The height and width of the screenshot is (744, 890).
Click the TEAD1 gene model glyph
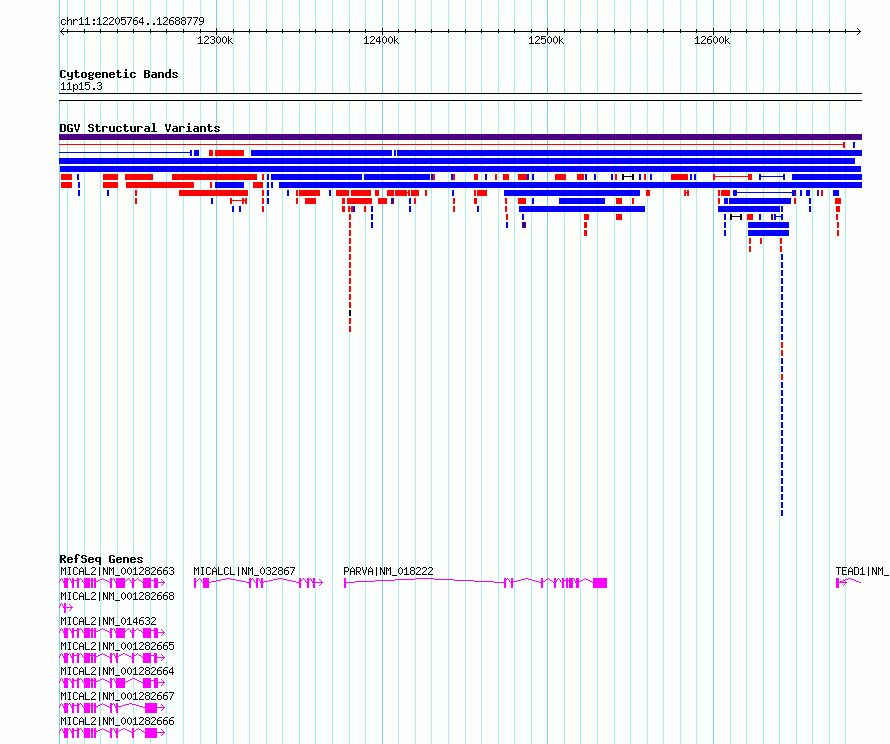click(x=848, y=583)
